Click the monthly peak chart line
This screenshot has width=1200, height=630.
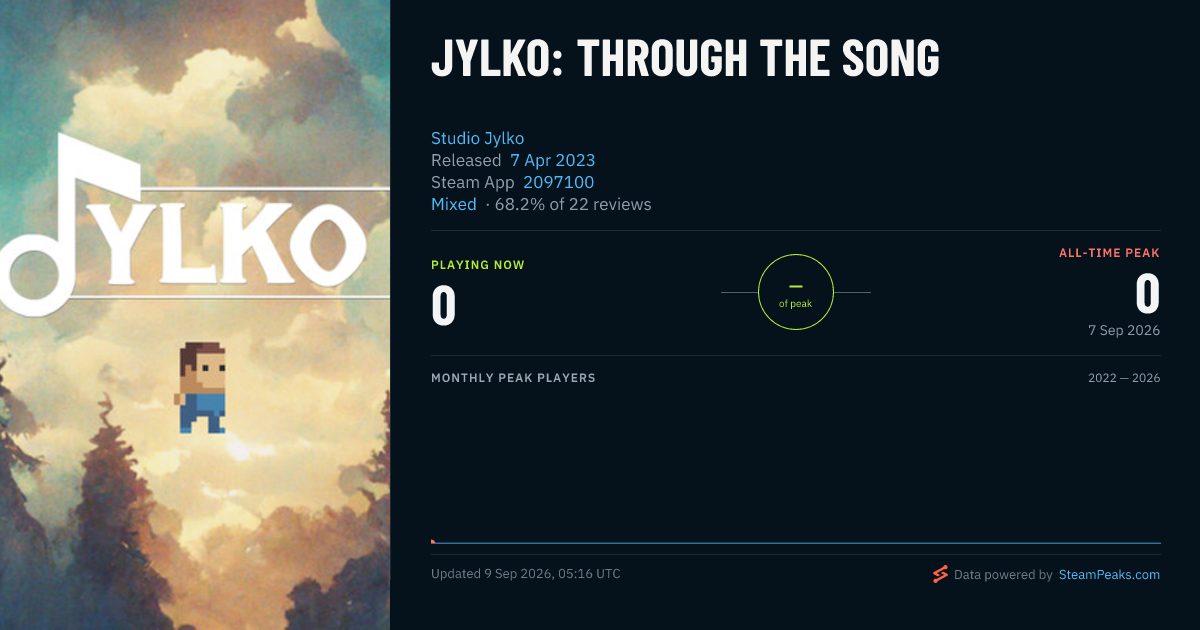point(796,543)
